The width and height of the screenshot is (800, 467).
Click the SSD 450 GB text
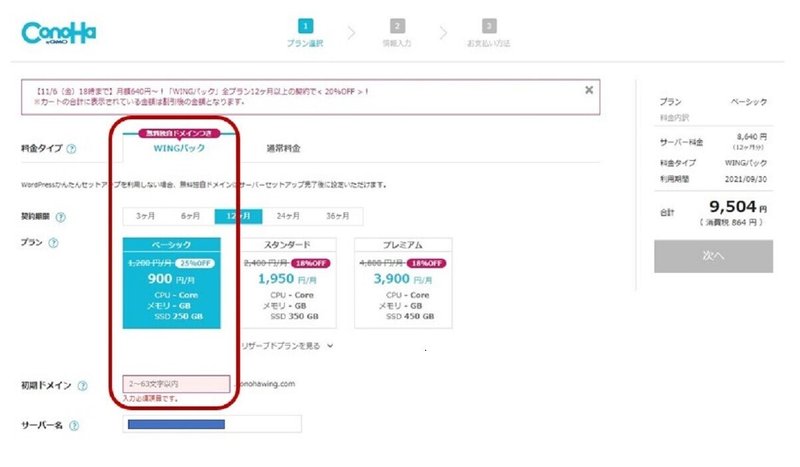(x=410, y=316)
